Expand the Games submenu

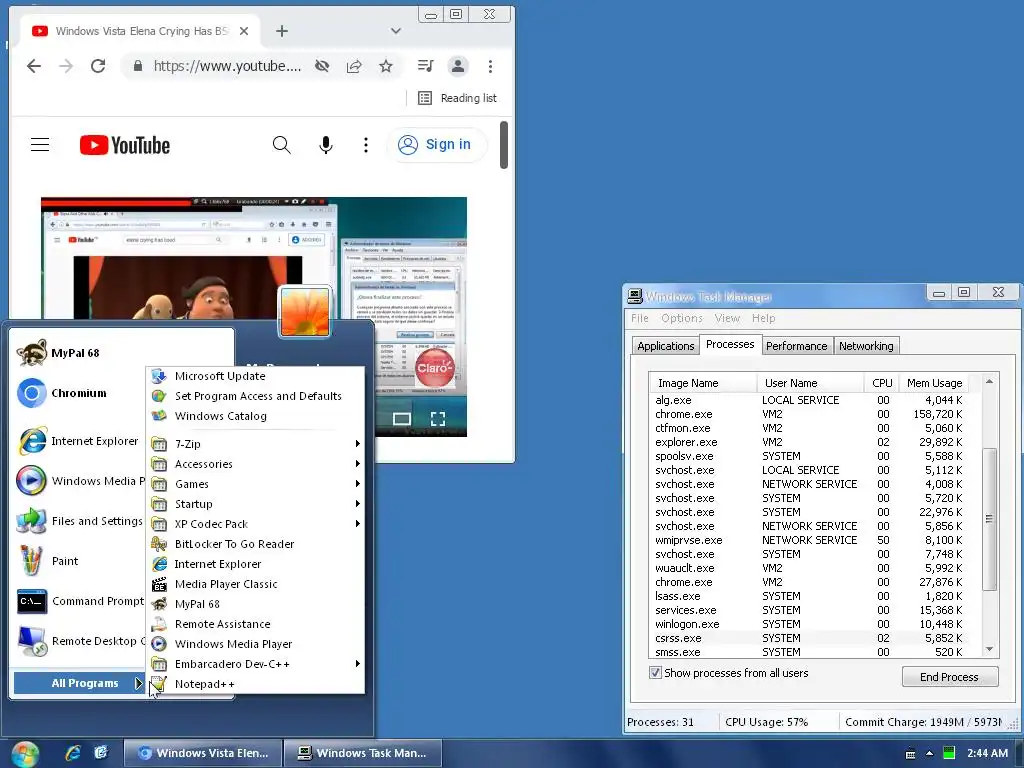coord(255,484)
